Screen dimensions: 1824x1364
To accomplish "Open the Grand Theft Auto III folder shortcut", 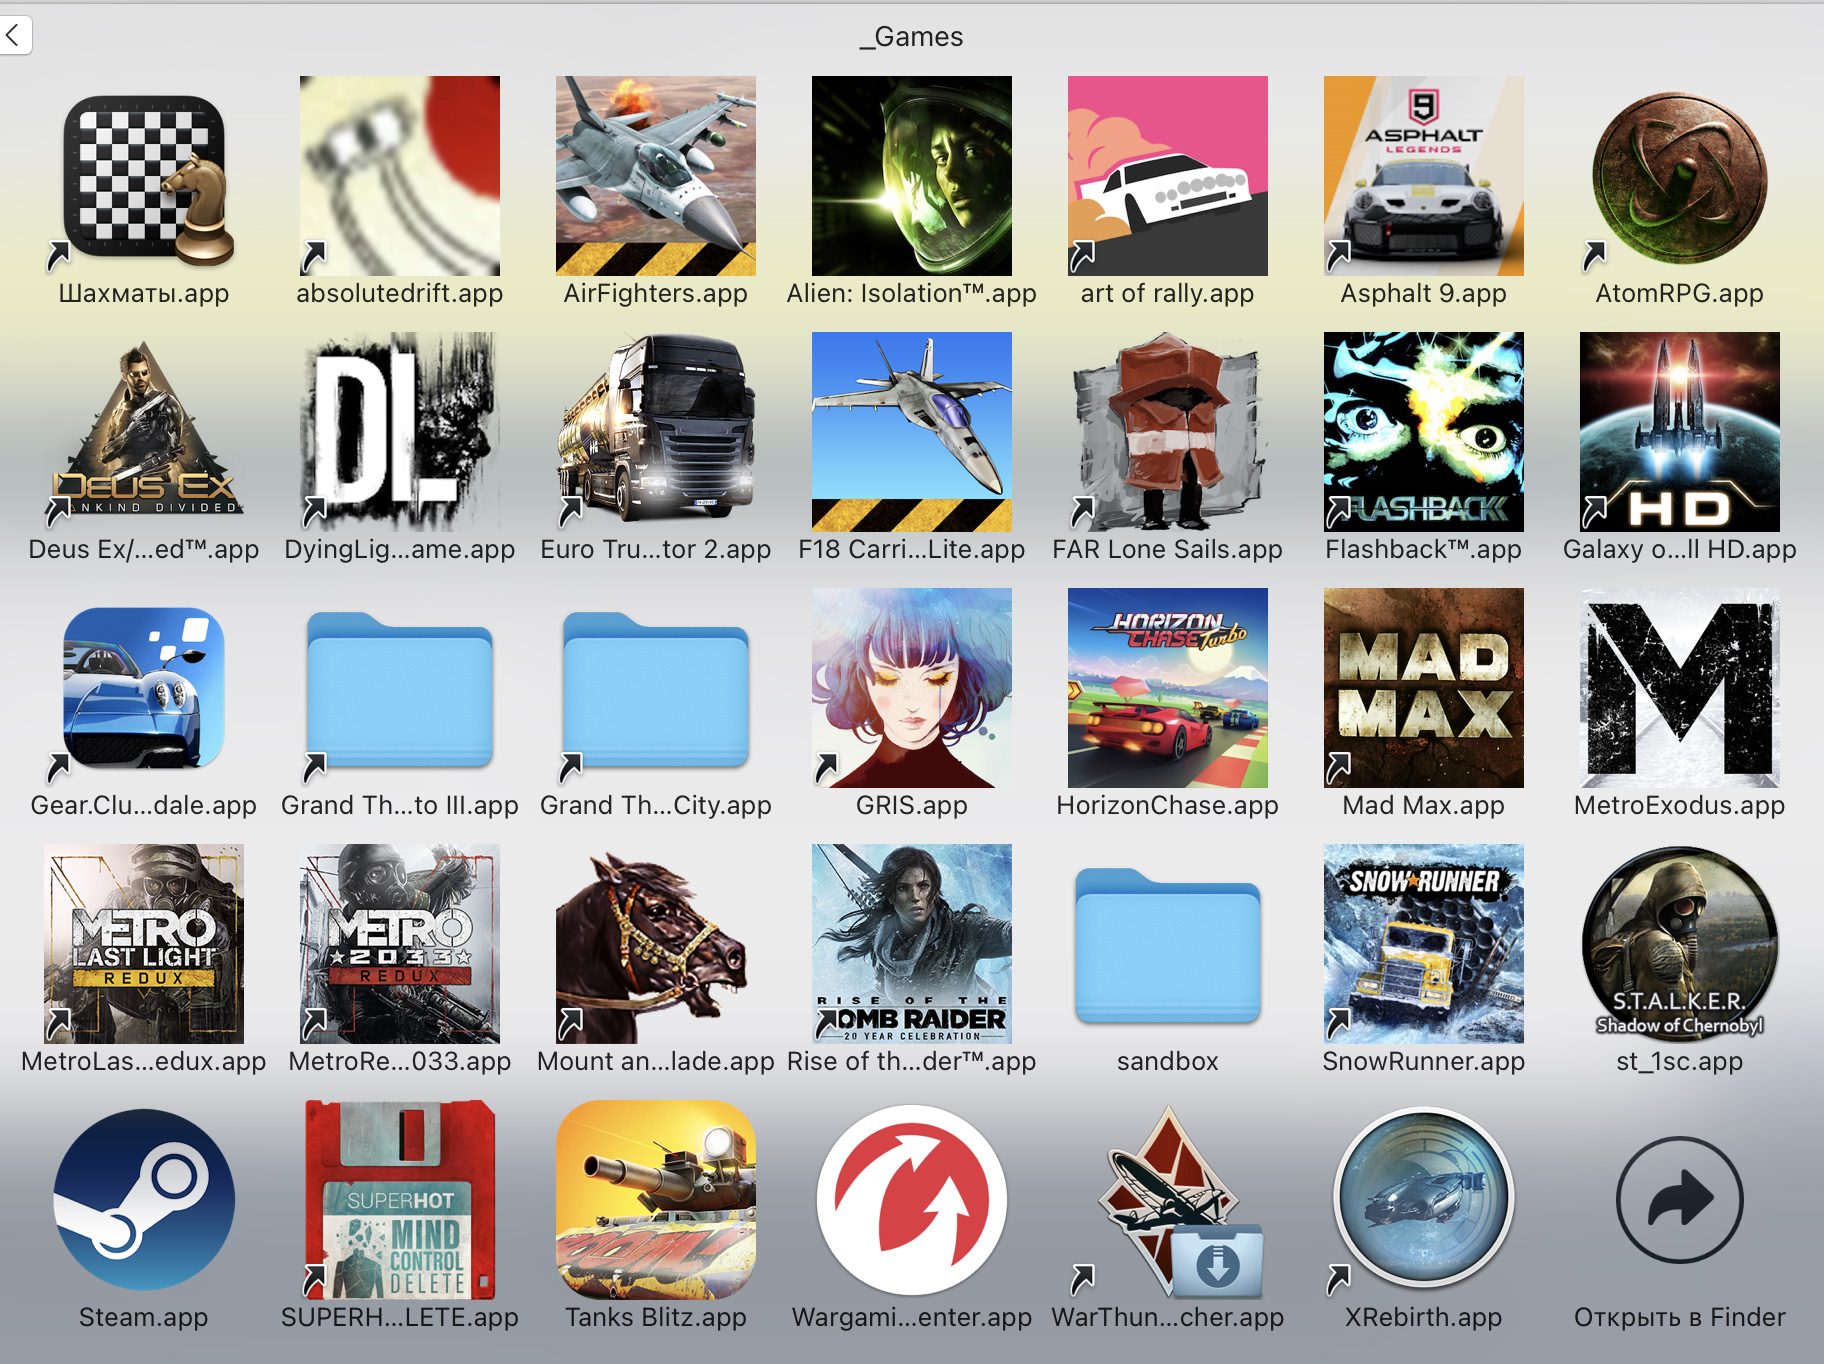I will [x=400, y=688].
